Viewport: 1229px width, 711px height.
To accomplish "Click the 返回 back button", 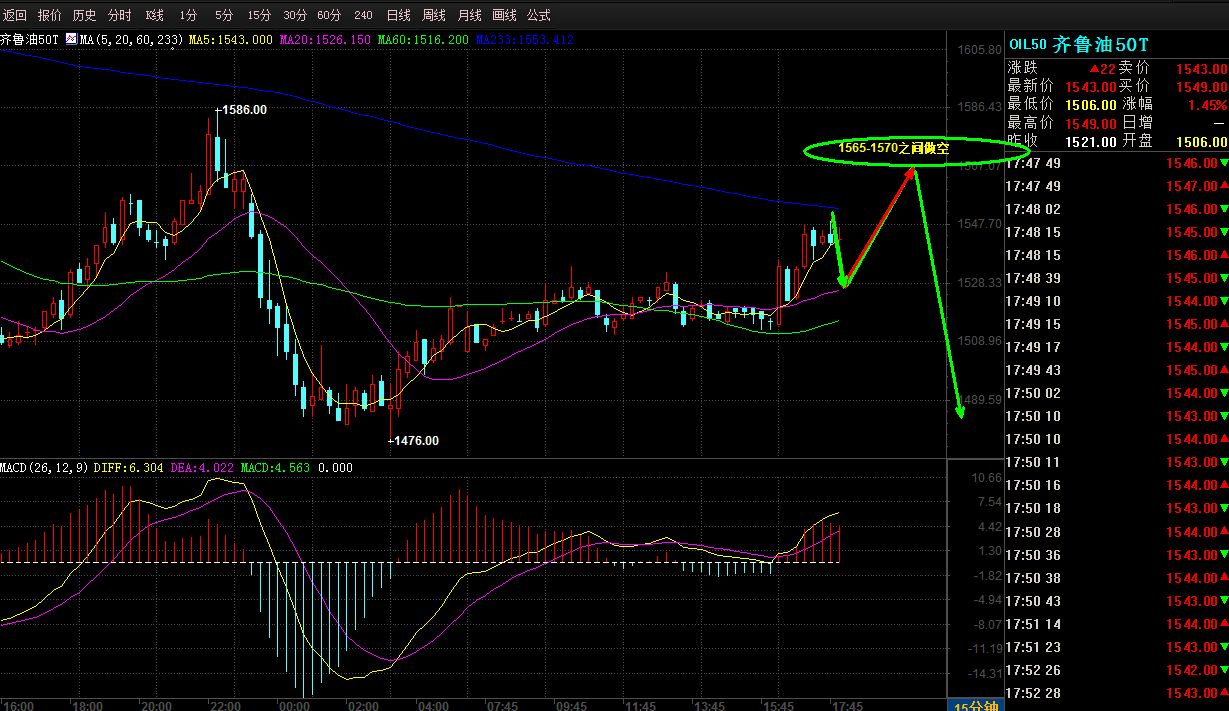I will click(x=15, y=15).
